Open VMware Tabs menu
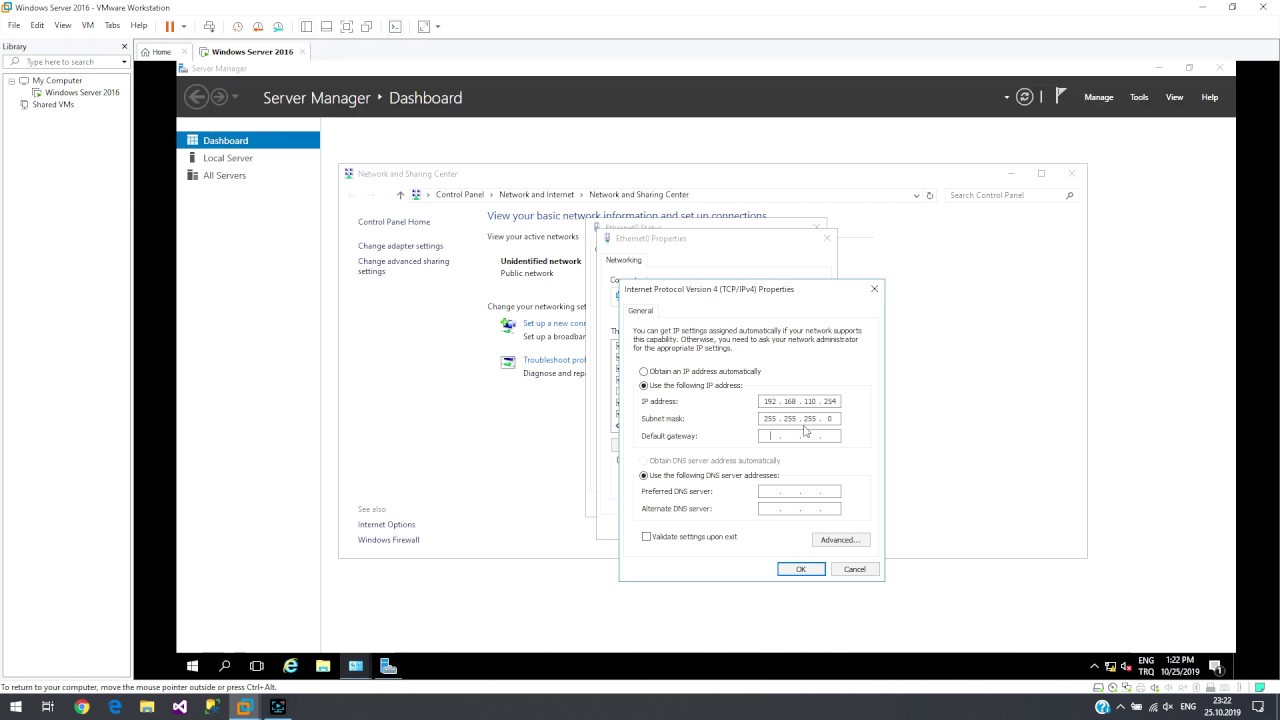Screen dimensions: 1280x720 click(x=112, y=25)
